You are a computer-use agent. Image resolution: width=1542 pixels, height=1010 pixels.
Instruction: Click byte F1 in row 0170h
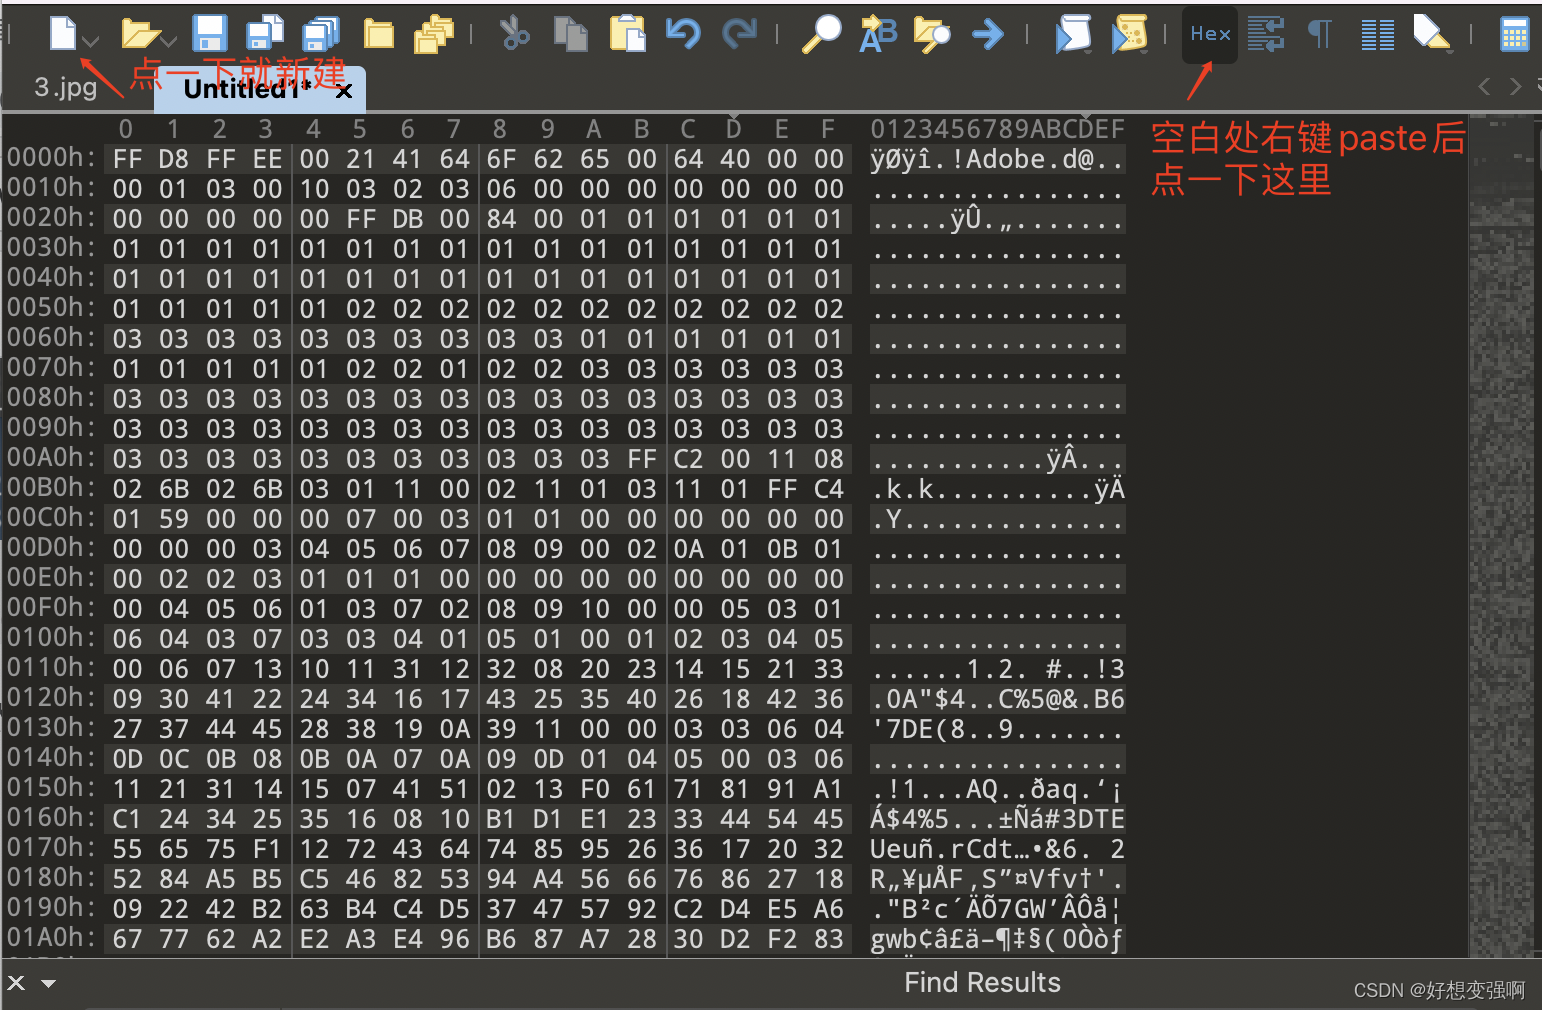point(267,849)
